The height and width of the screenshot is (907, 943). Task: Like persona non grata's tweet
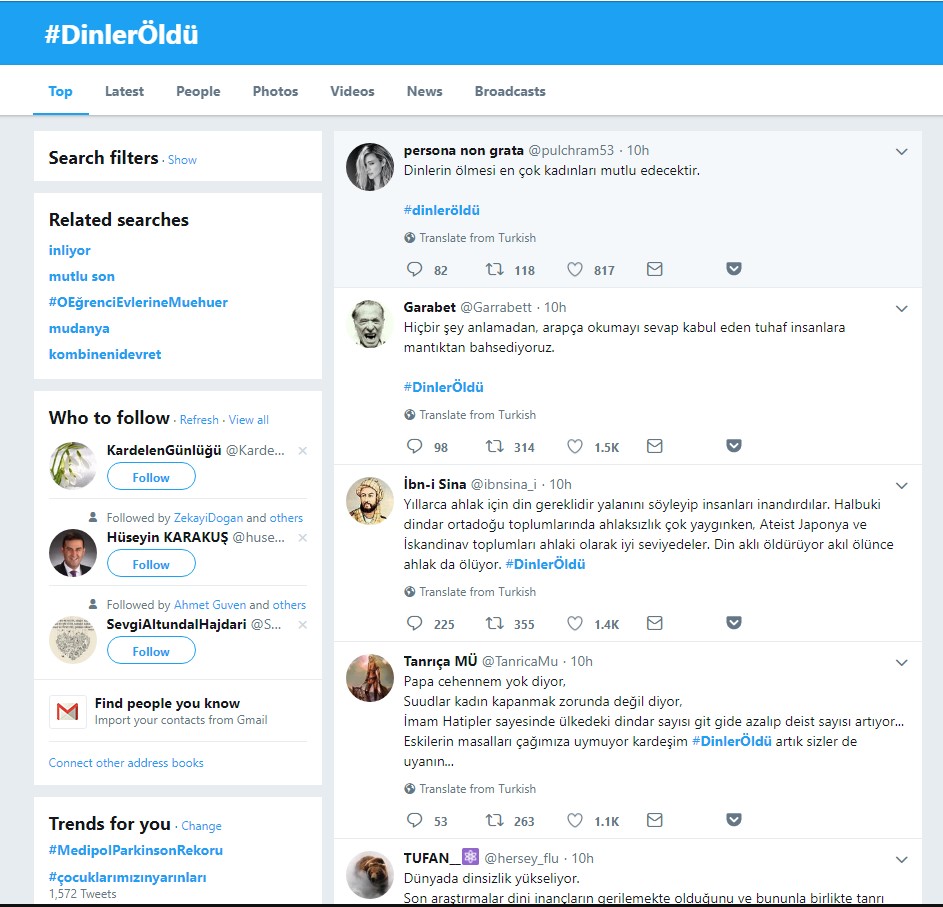point(575,269)
